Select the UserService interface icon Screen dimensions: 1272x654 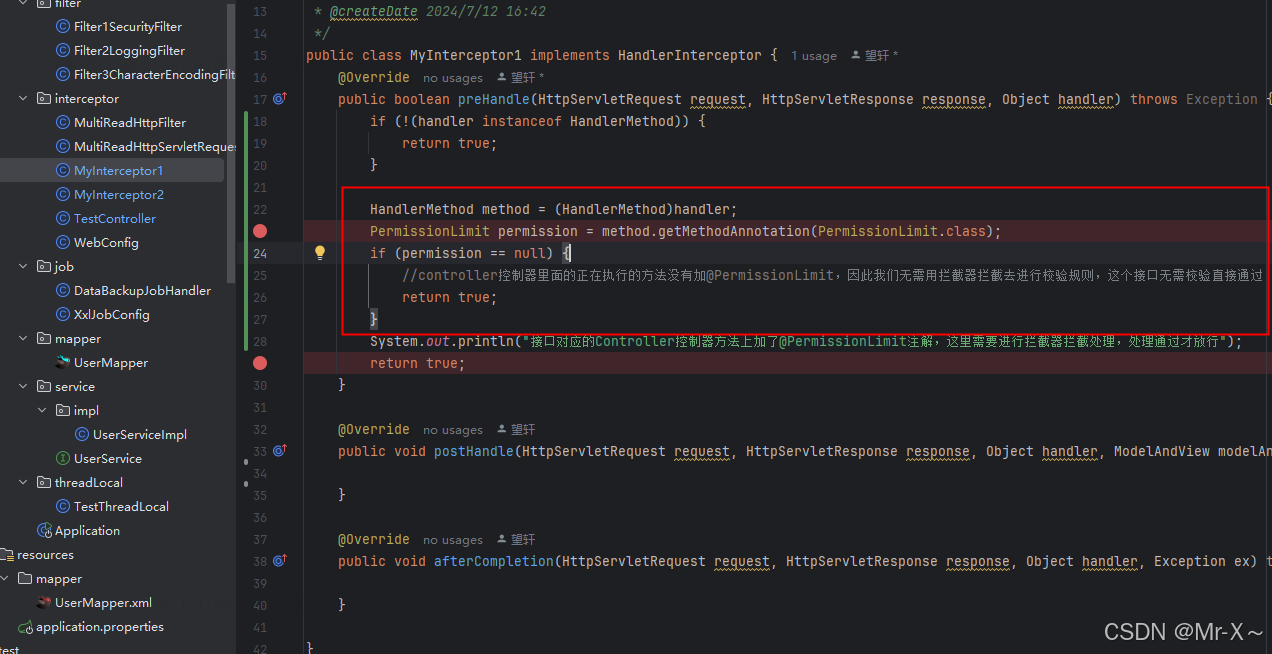(63, 459)
